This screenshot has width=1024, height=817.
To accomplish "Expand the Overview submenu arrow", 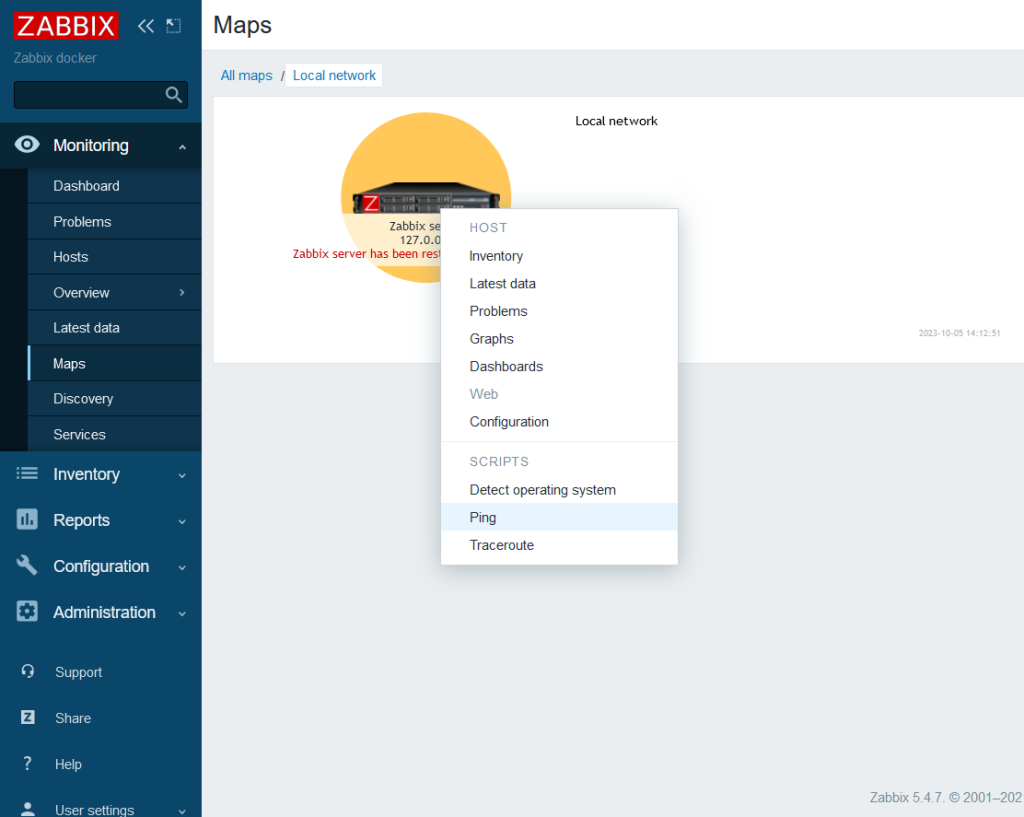I will pos(182,293).
